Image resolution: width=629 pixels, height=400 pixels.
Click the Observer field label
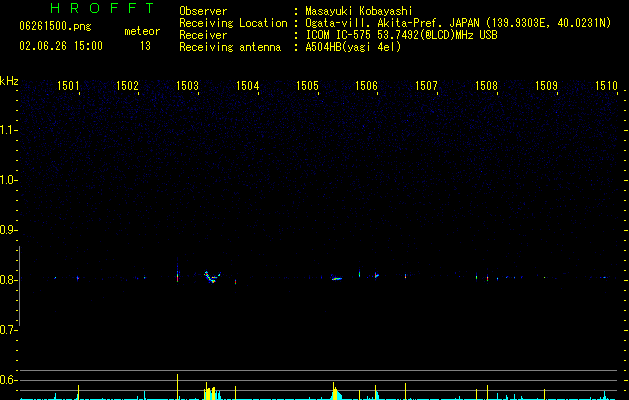203,11
